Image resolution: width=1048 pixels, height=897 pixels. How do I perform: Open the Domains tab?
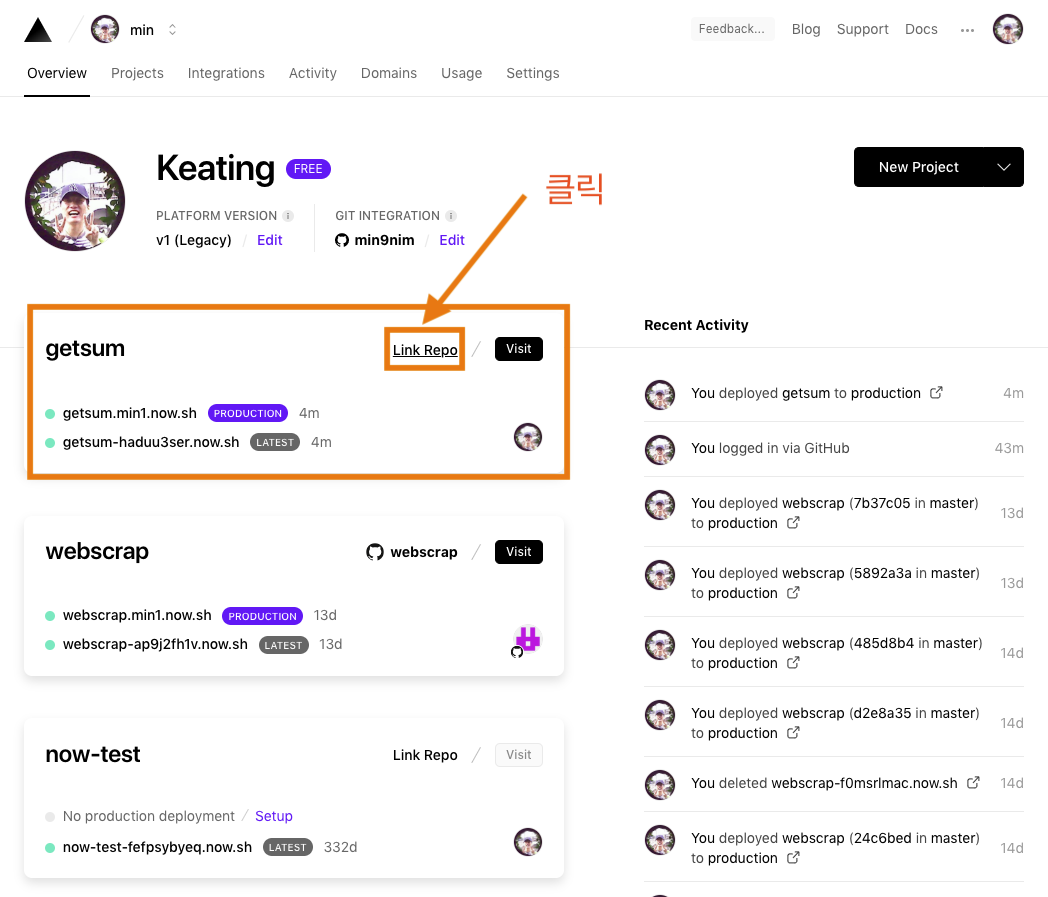coord(389,73)
